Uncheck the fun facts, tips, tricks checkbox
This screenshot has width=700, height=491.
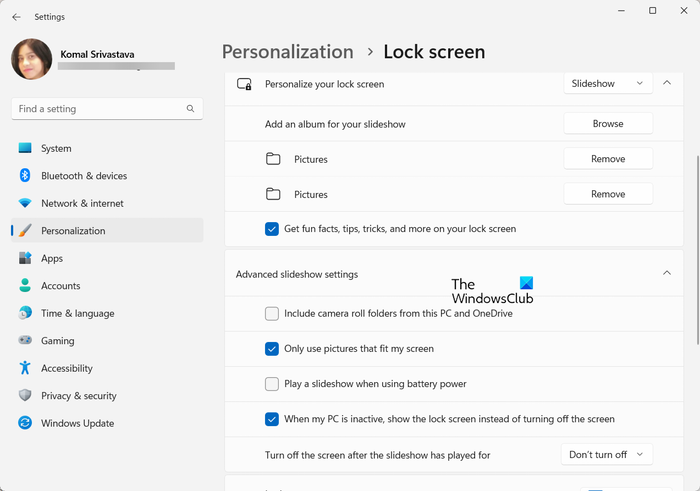tap(272, 229)
